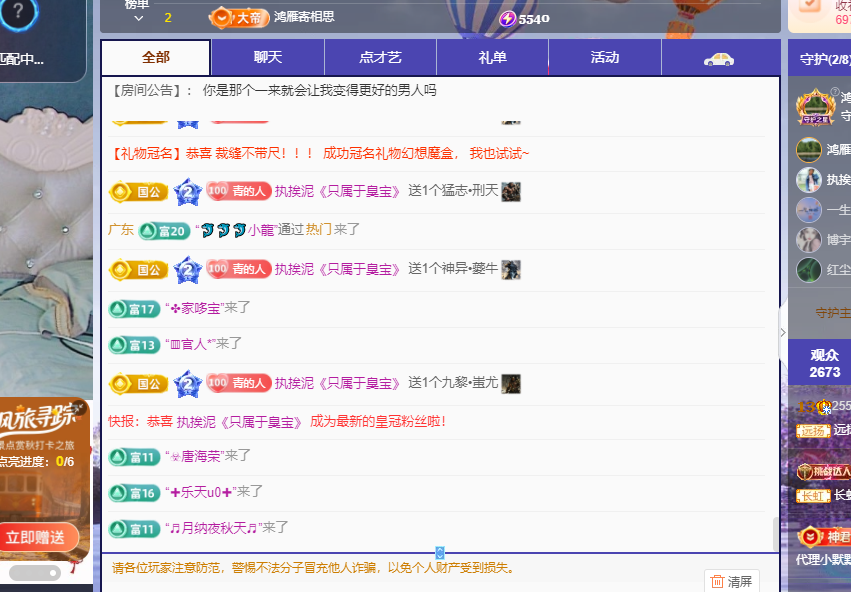The image size is (851, 592).
Task: Click the 立即赠送 button
Action: (x=36, y=537)
